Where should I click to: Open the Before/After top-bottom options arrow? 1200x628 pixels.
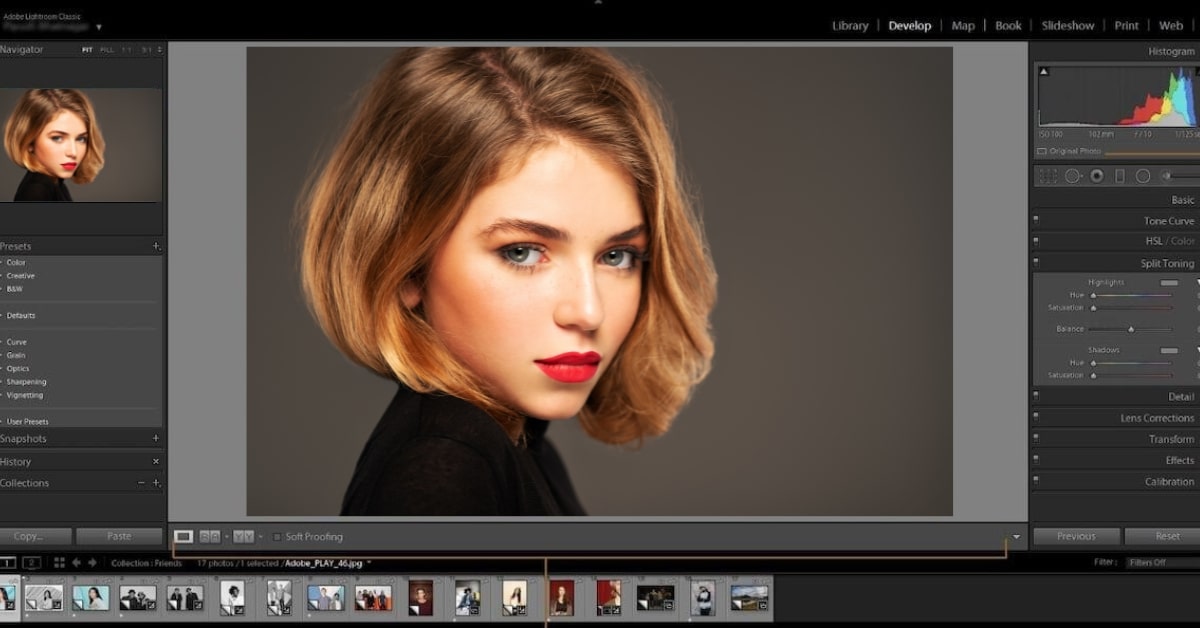tap(260, 537)
